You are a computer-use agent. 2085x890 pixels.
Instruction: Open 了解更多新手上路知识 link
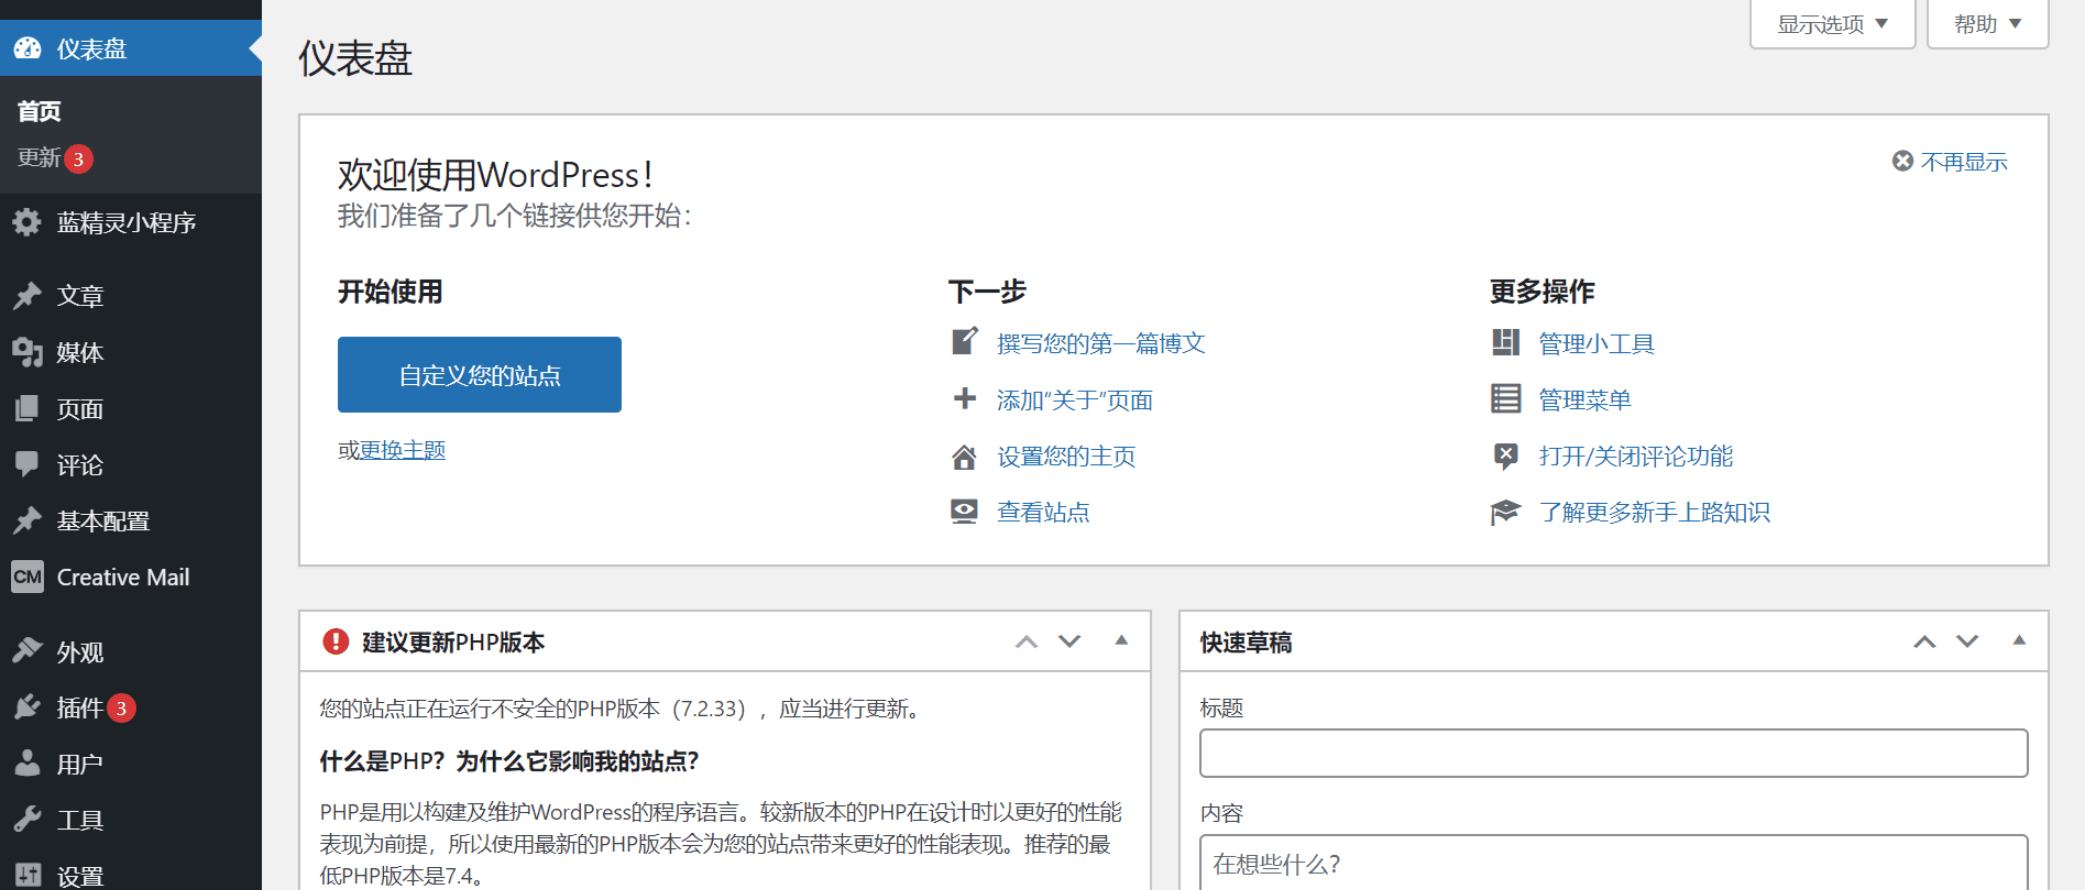click(1654, 512)
